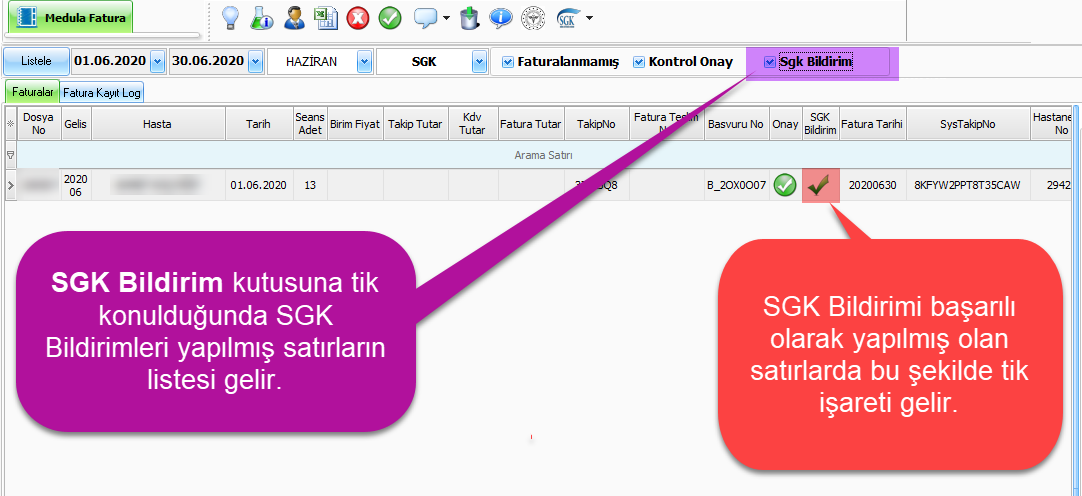
Task: Click the Seans Adet column header
Action: click(x=311, y=124)
